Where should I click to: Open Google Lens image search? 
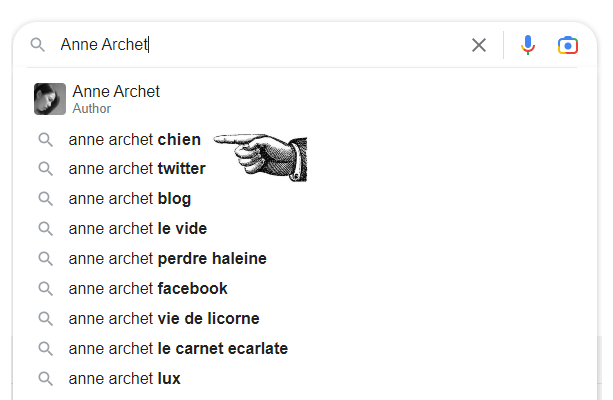[x=568, y=45]
